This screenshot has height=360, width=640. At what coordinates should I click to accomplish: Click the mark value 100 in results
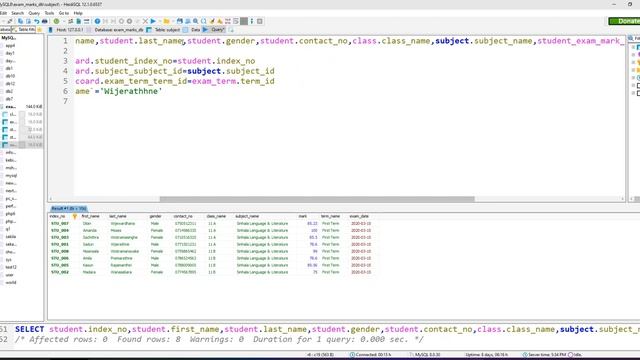tap(314, 231)
